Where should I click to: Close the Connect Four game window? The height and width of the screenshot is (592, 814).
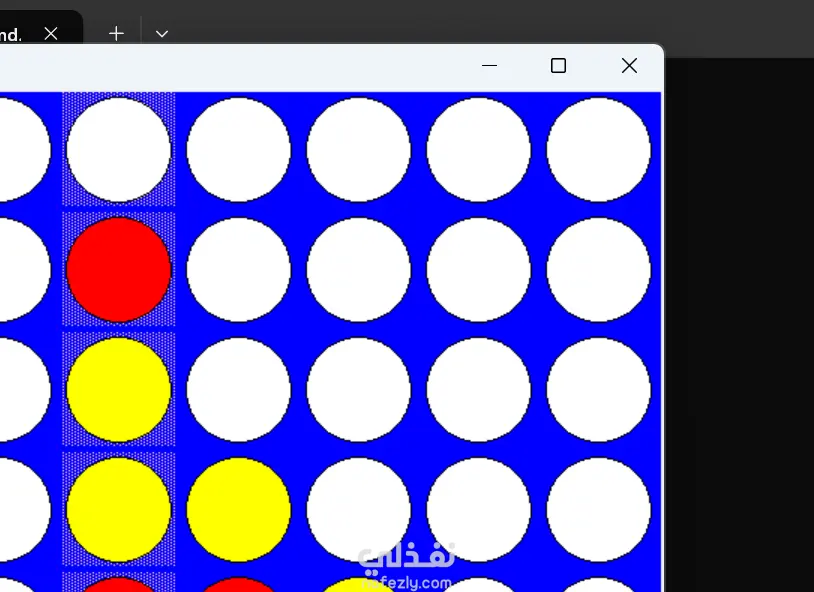(629, 66)
